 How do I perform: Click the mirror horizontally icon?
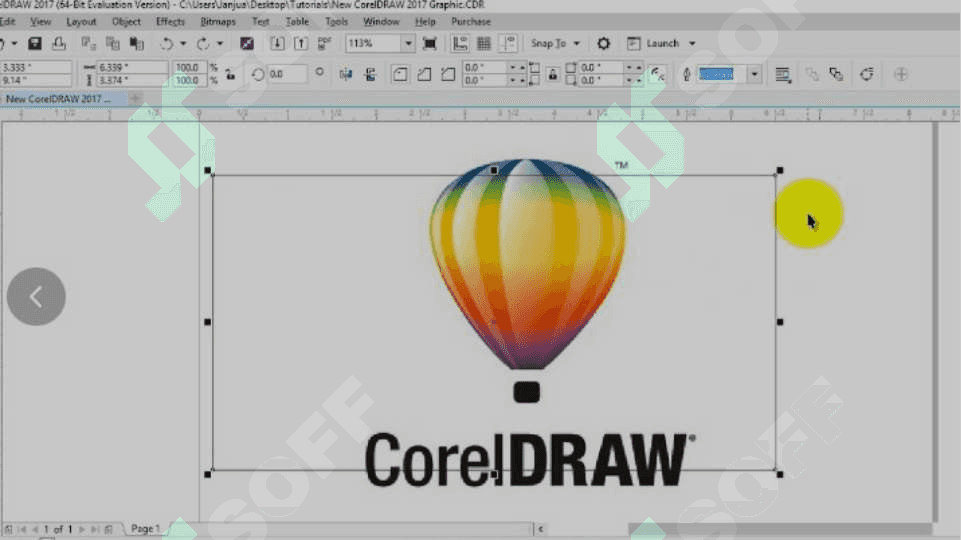point(346,74)
